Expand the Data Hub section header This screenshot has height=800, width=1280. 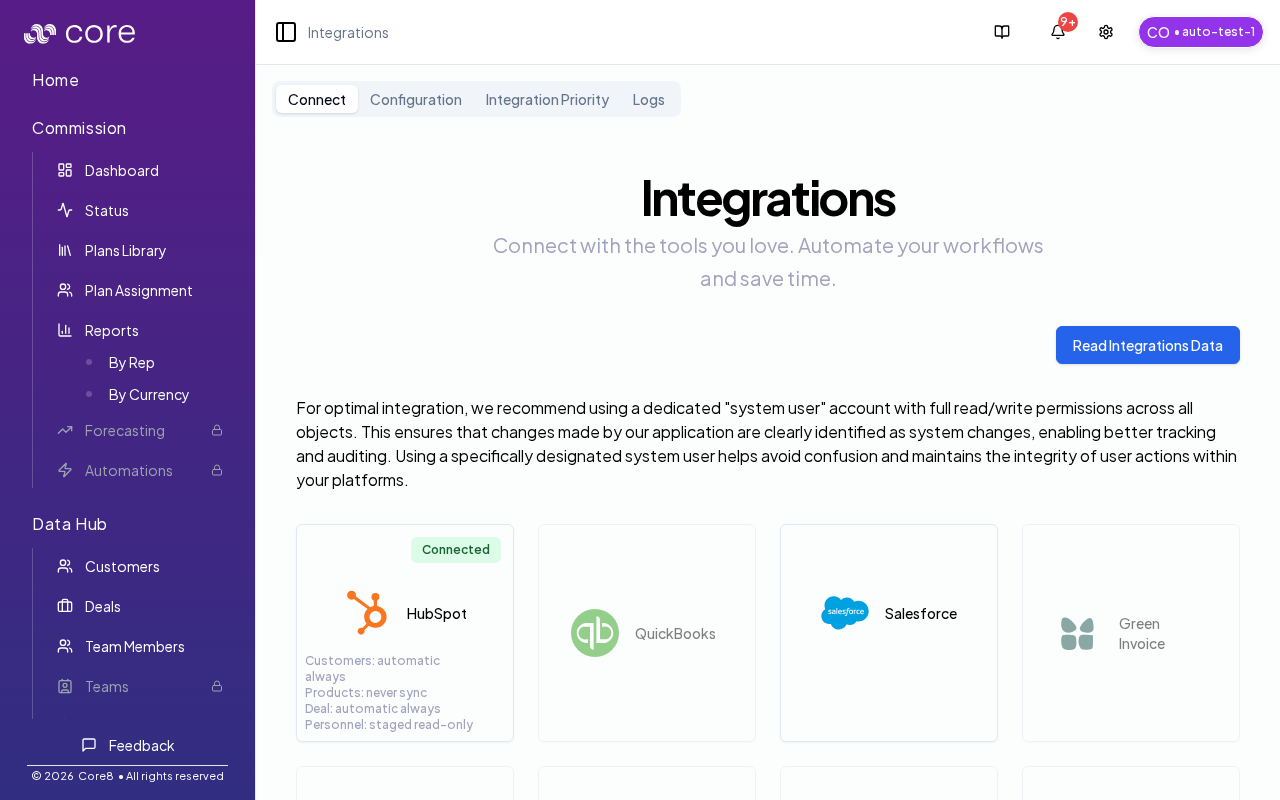70,523
